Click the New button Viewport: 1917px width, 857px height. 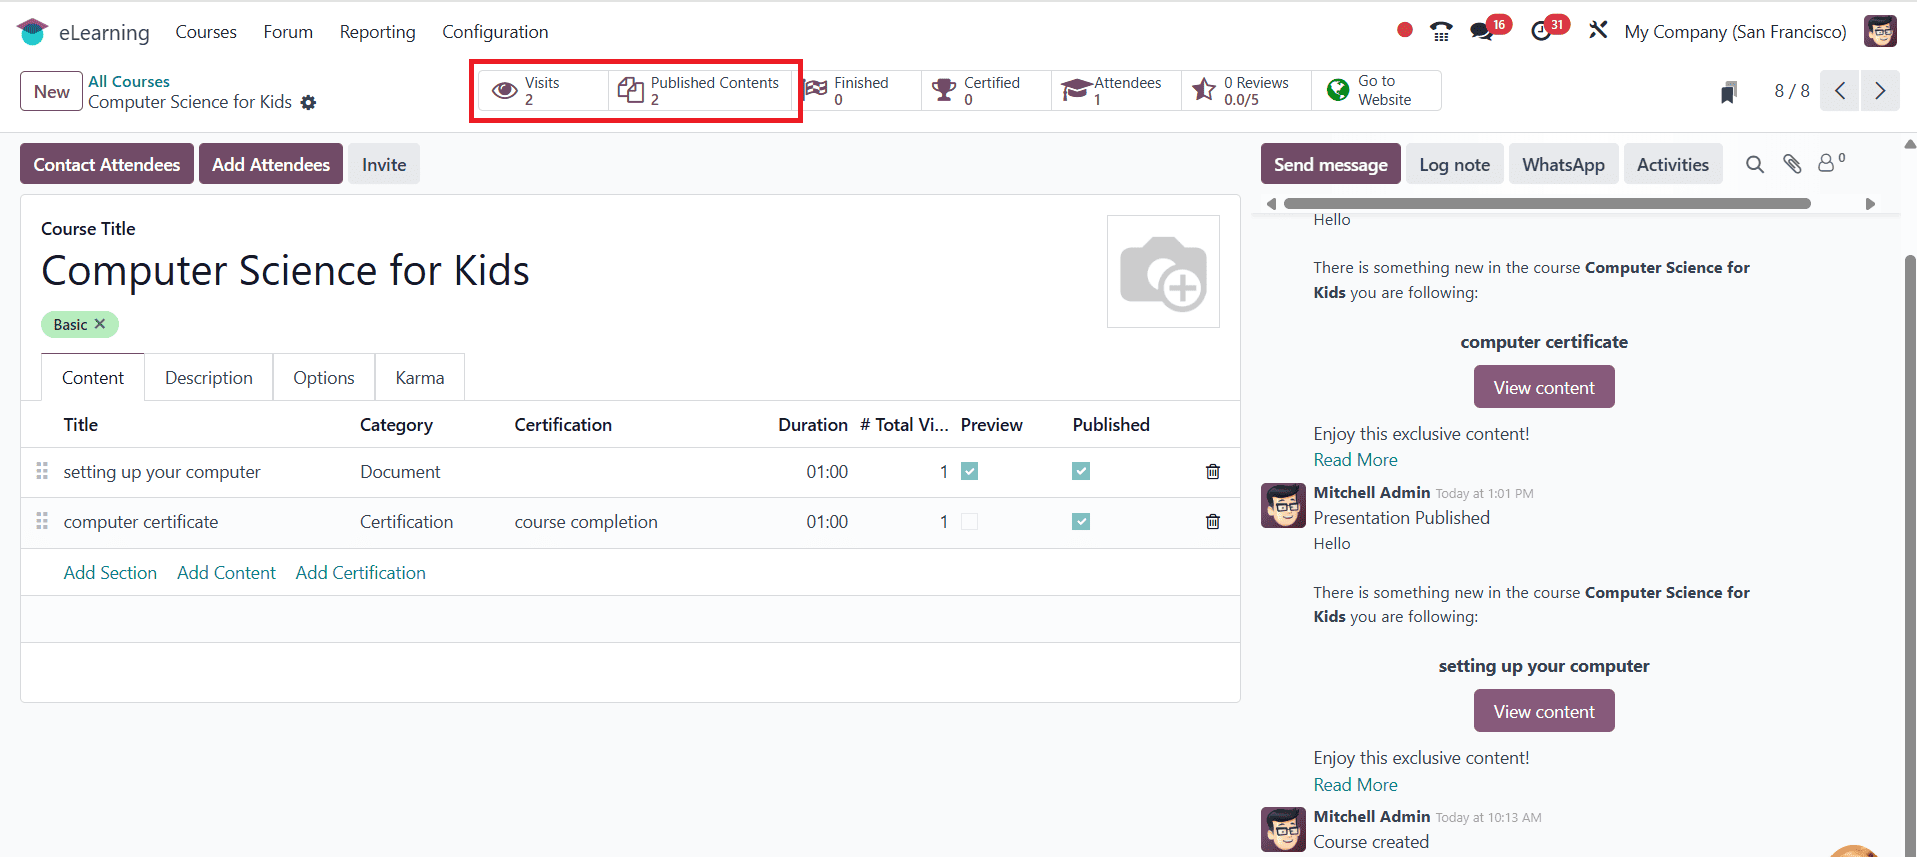(51, 91)
